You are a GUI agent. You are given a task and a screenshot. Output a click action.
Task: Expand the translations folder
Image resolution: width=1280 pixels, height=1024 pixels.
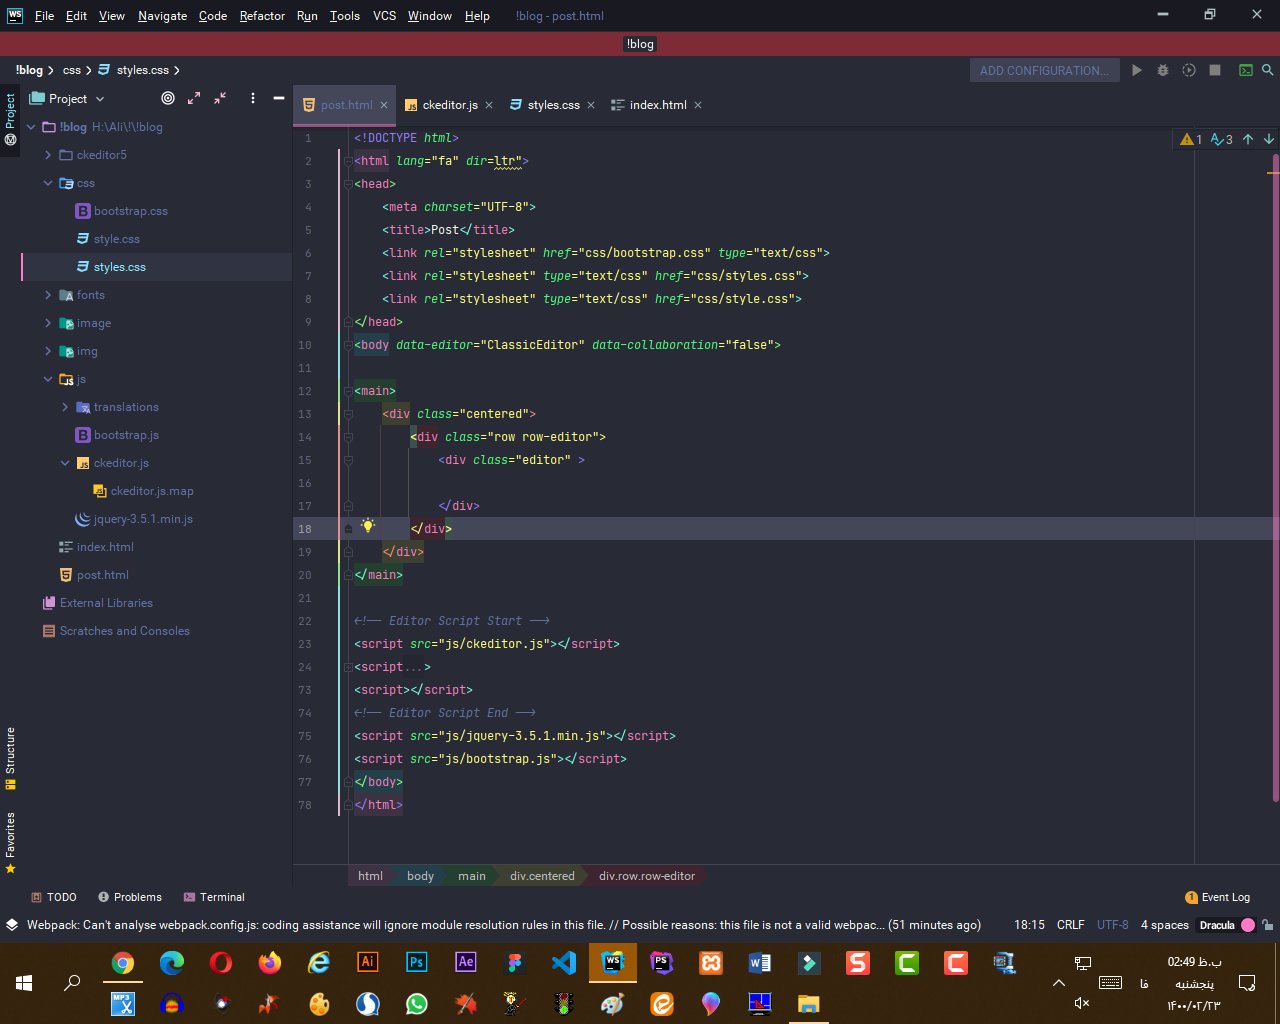65,407
